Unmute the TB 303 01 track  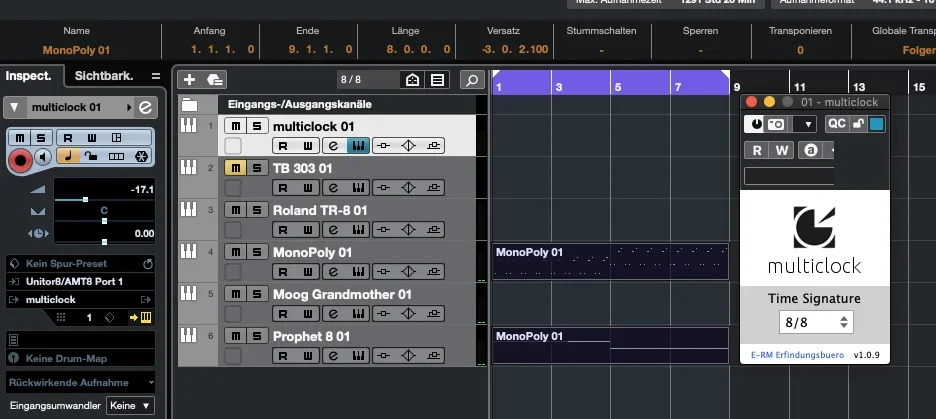click(x=234, y=168)
